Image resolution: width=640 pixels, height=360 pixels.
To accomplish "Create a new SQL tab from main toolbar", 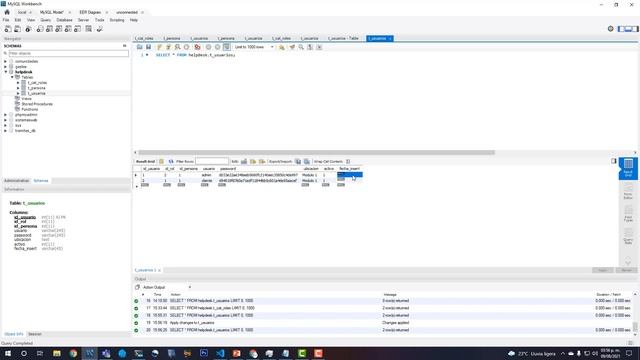I will pos(8,29).
